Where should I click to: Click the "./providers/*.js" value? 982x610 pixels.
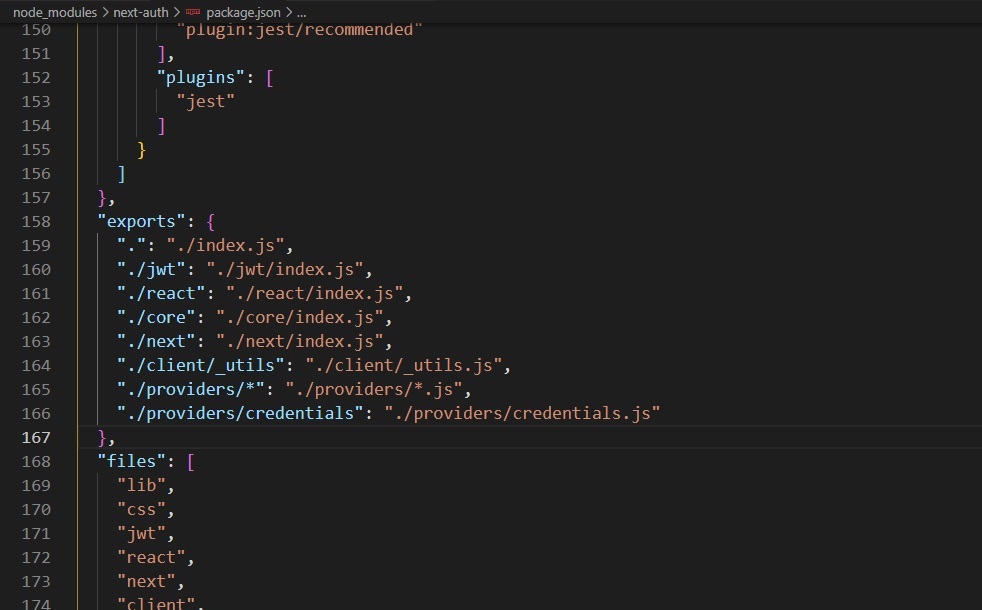pyautogui.click(x=374, y=390)
